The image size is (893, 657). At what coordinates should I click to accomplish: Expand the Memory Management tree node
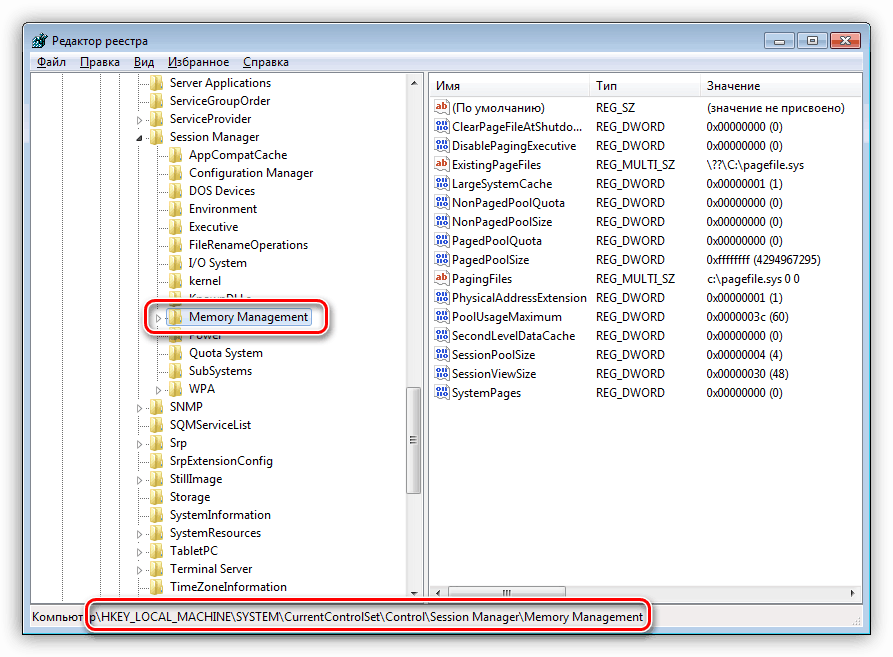[x=158, y=318]
